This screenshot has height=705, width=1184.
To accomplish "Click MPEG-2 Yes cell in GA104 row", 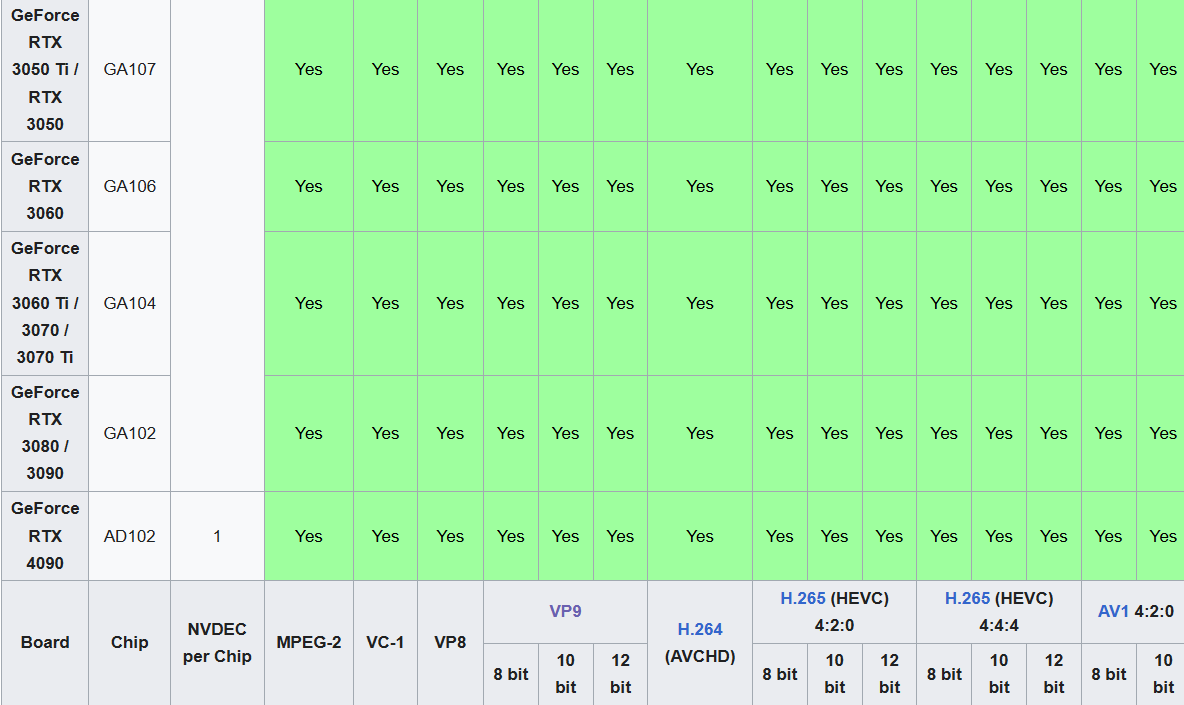I will click(309, 303).
